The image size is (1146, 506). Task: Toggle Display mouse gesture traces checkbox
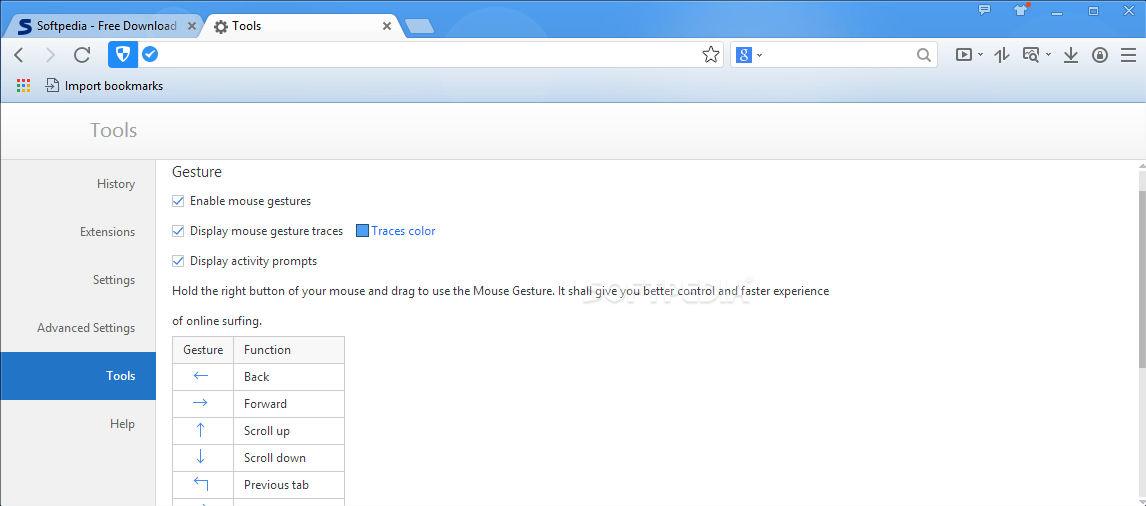click(178, 231)
